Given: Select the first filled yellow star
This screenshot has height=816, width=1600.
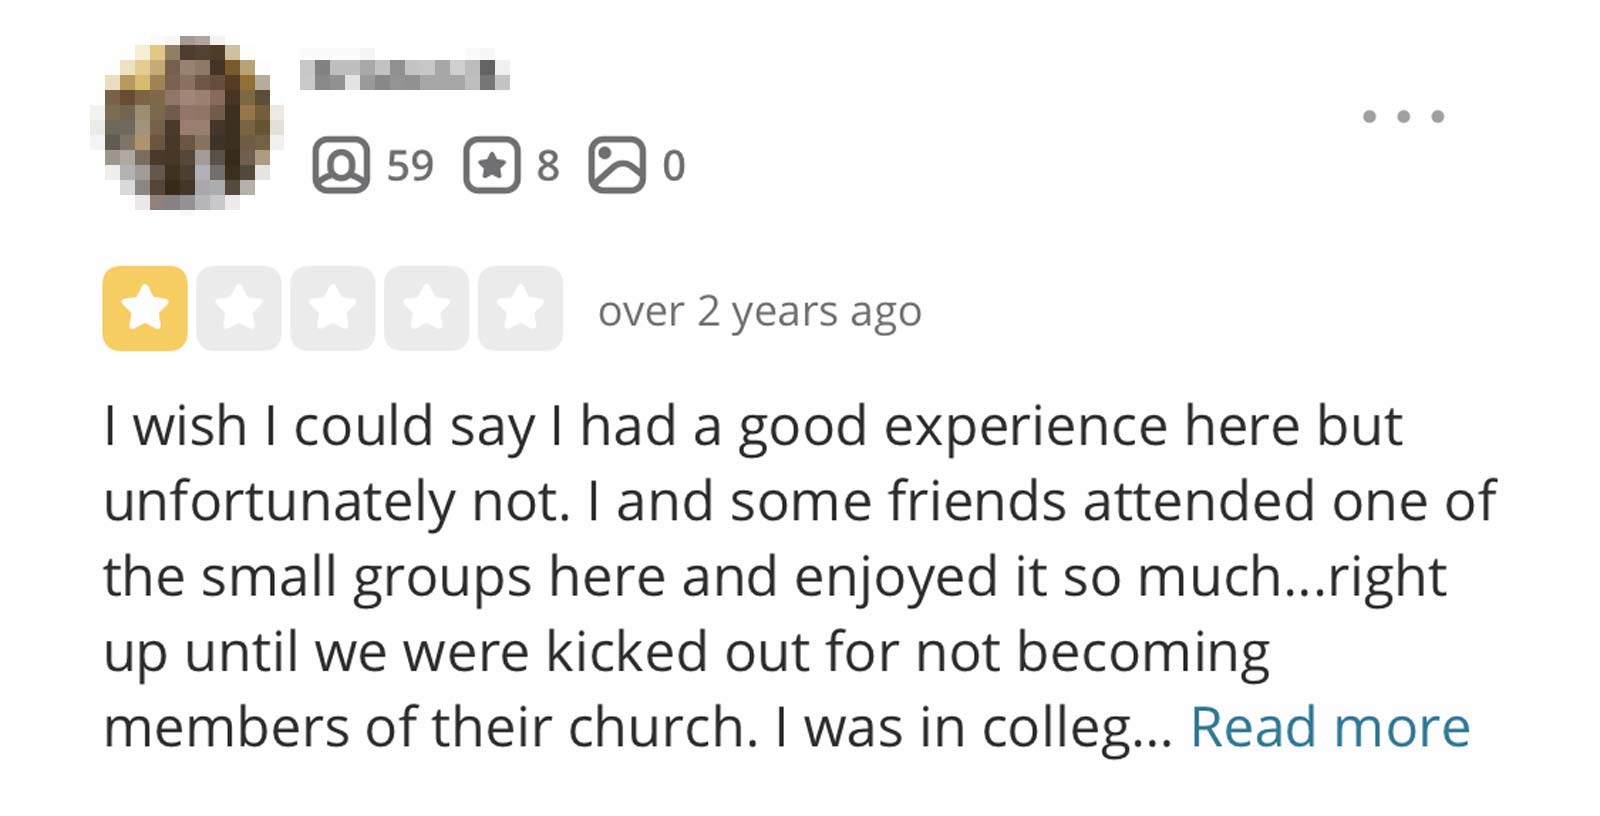Looking at the screenshot, I should click(x=145, y=308).
